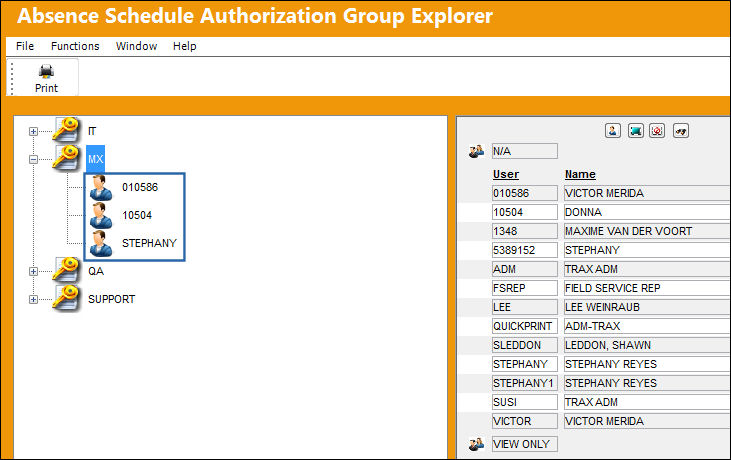Click name field STEPHANY REYES in STEPHANY1 row
Screen dimensions: 731x460
click(x=647, y=383)
